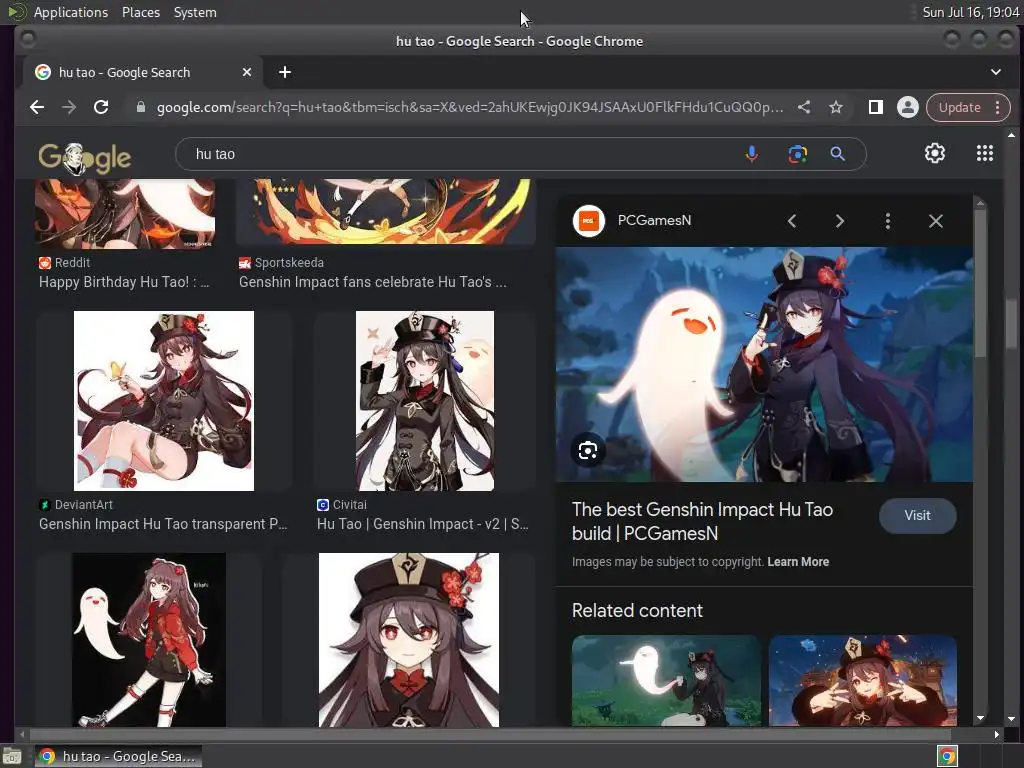Click the large Hu Tao preview image
This screenshot has width=1024, height=768.
[x=764, y=364]
